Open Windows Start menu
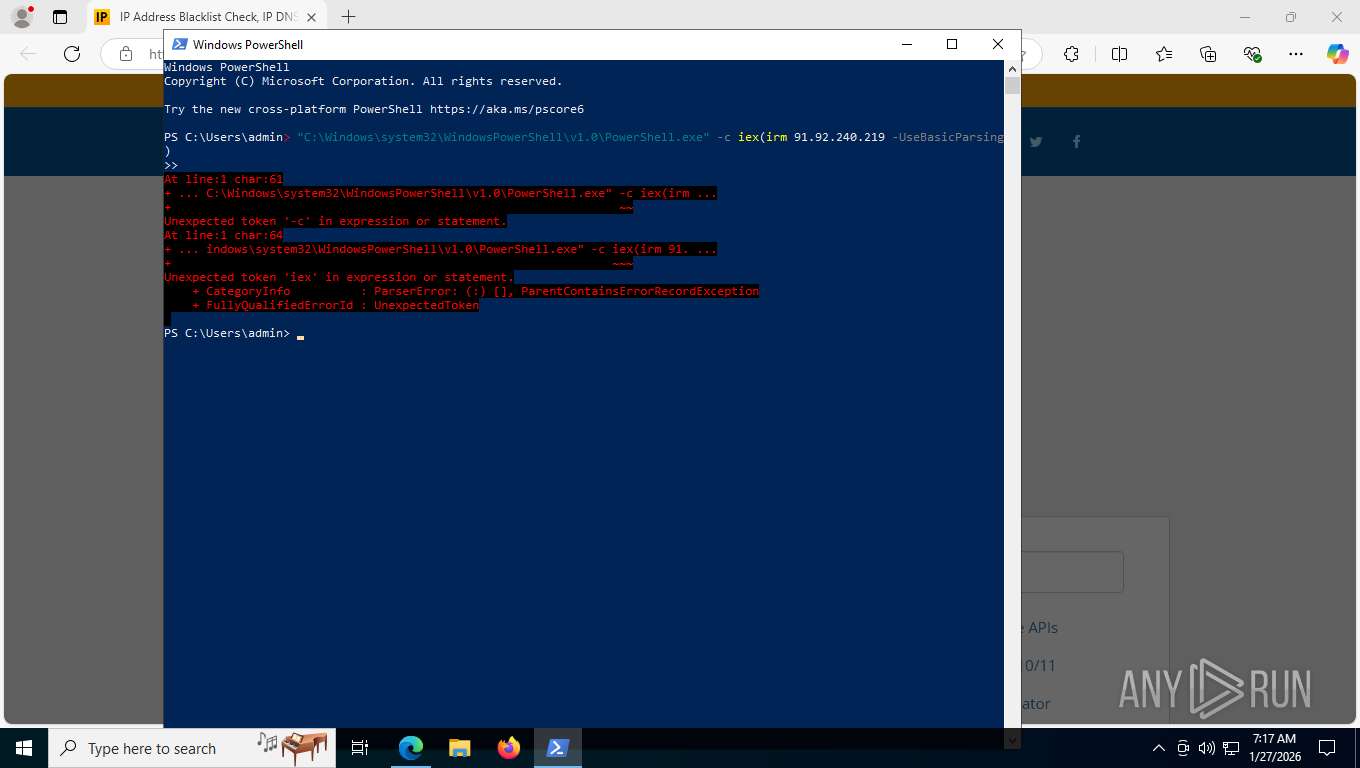Viewport: 1360px width, 768px height. (x=23, y=748)
